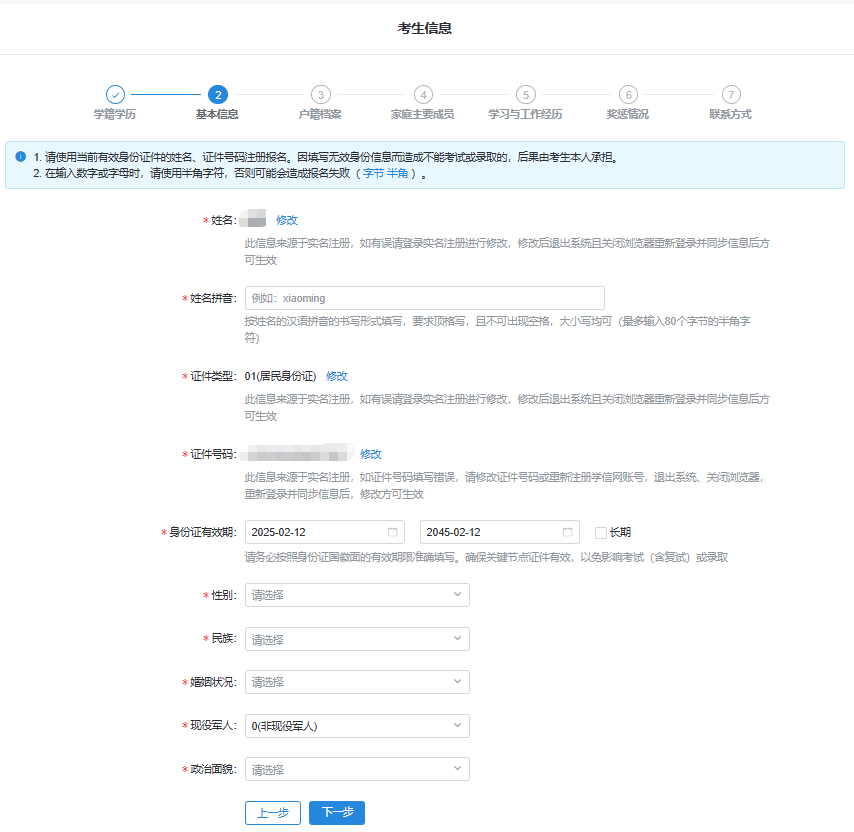Click step 6 circle for 奖惩情况

pyautogui.click(x=629, y=95)
